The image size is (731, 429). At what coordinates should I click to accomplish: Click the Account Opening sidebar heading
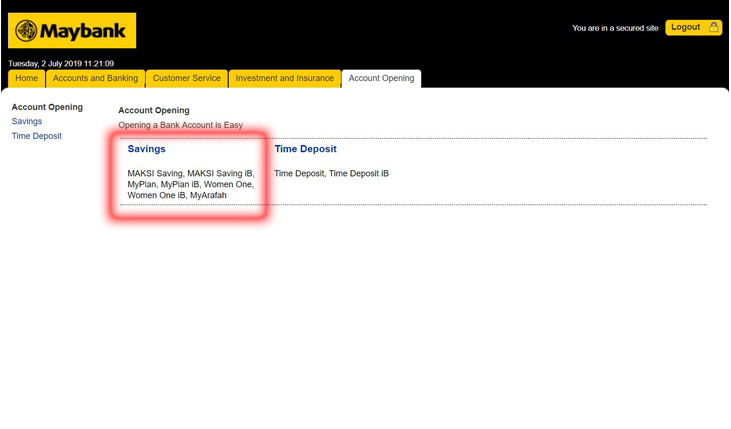tap(47, 107)
